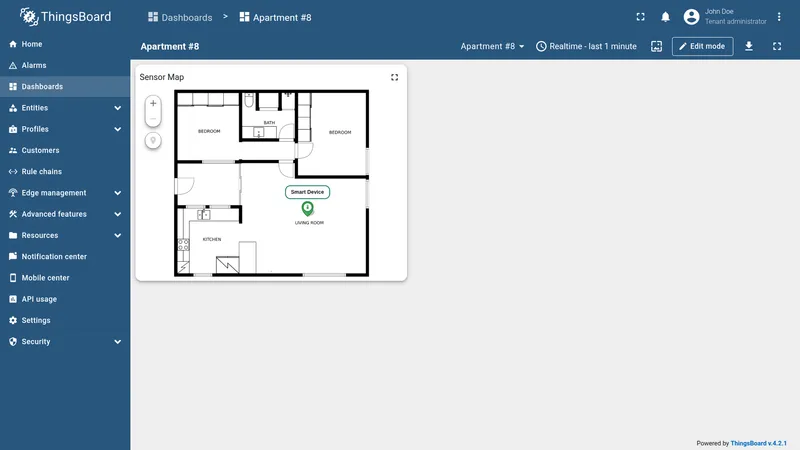This screenshot has width=800, height=450.
Task: Open the Customers page
Action: 65,151
